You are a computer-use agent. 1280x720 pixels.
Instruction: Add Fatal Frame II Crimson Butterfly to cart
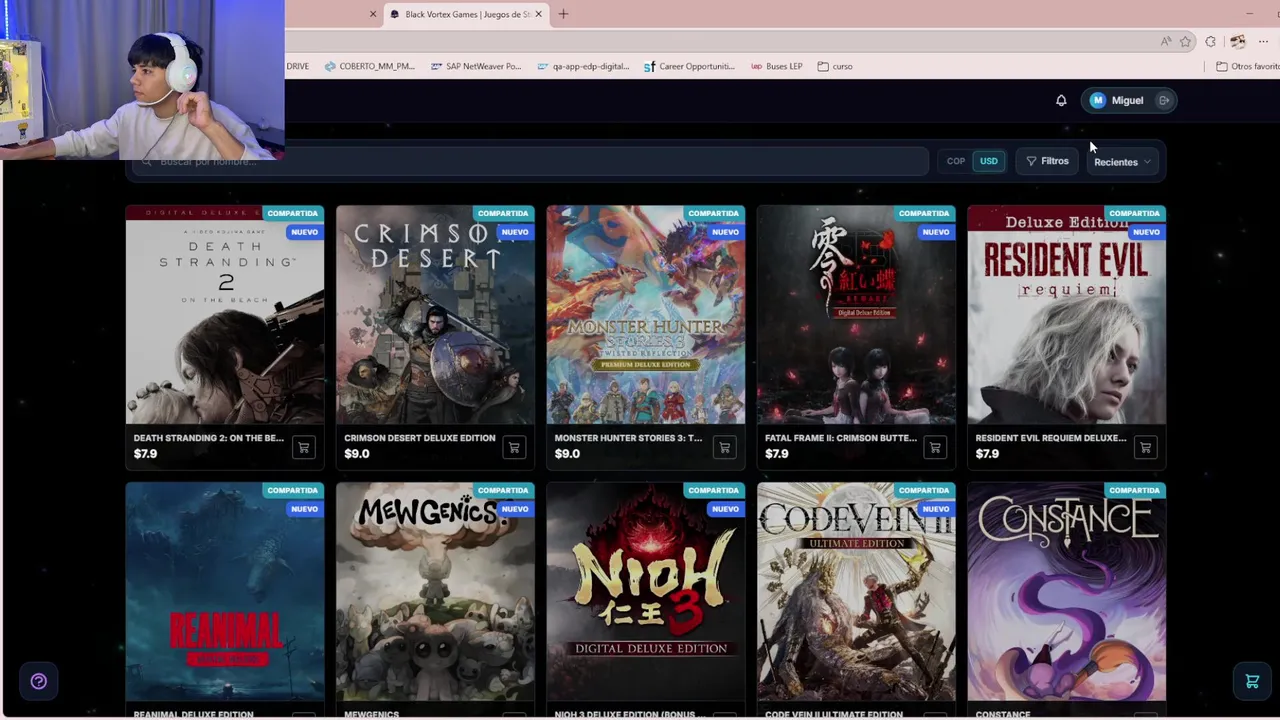click(x=935, y=447)
